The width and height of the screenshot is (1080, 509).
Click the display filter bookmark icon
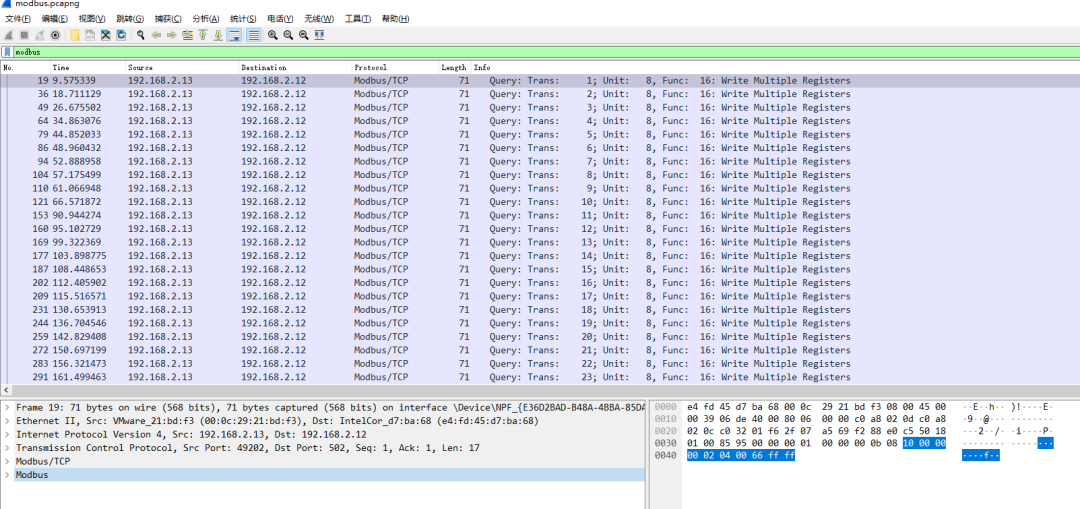coord(8,52)
